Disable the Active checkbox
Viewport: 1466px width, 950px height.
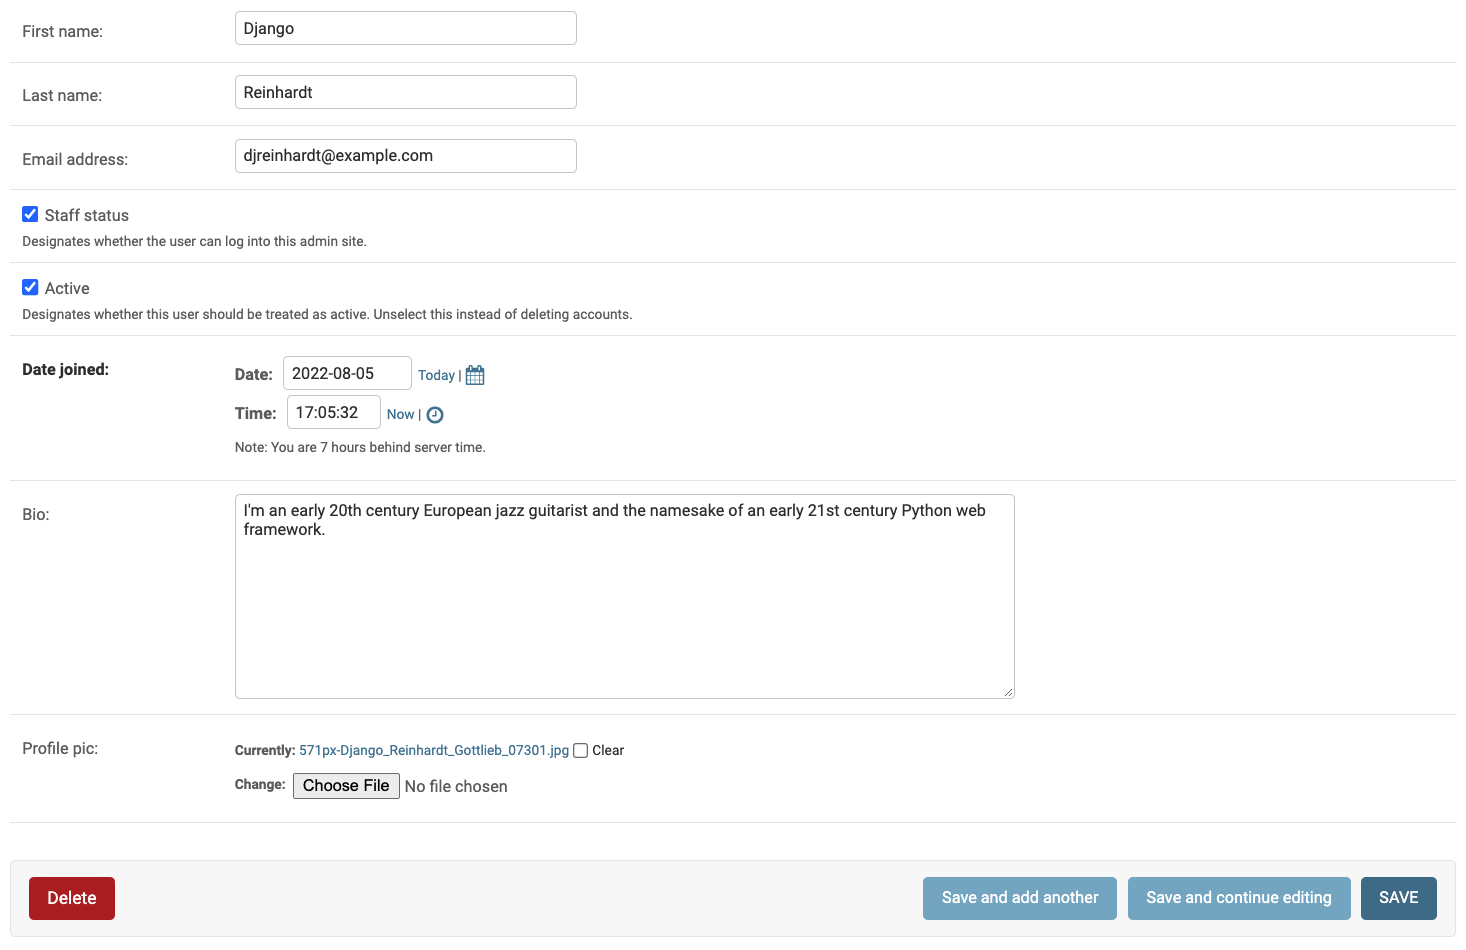[x=30, y=286]
